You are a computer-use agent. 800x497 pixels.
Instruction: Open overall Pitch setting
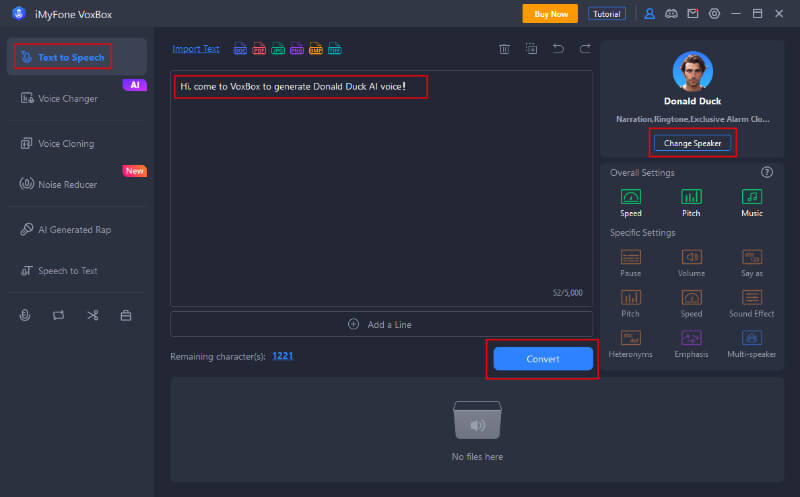tap(691, 203)
